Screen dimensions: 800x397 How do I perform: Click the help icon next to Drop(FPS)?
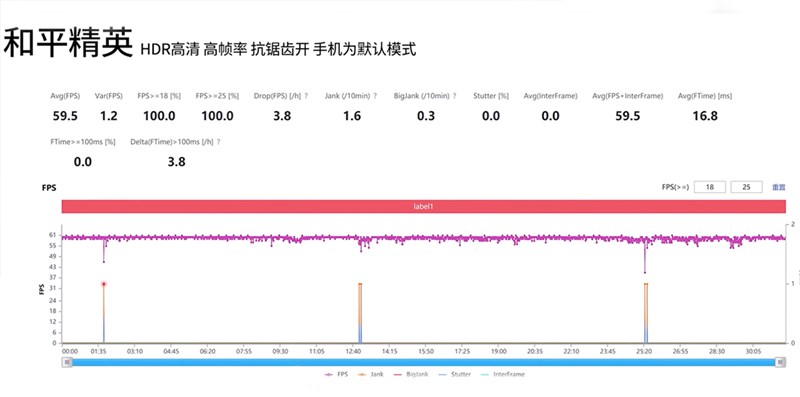pos(306,96)
